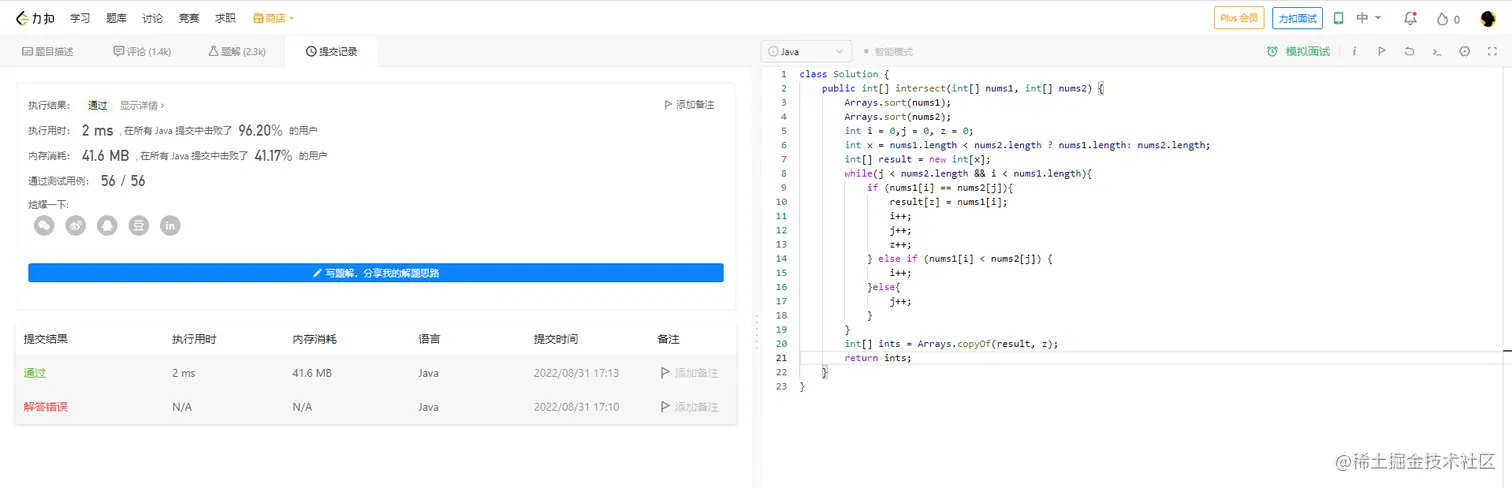Click code line number 8

tap(783, 173)
